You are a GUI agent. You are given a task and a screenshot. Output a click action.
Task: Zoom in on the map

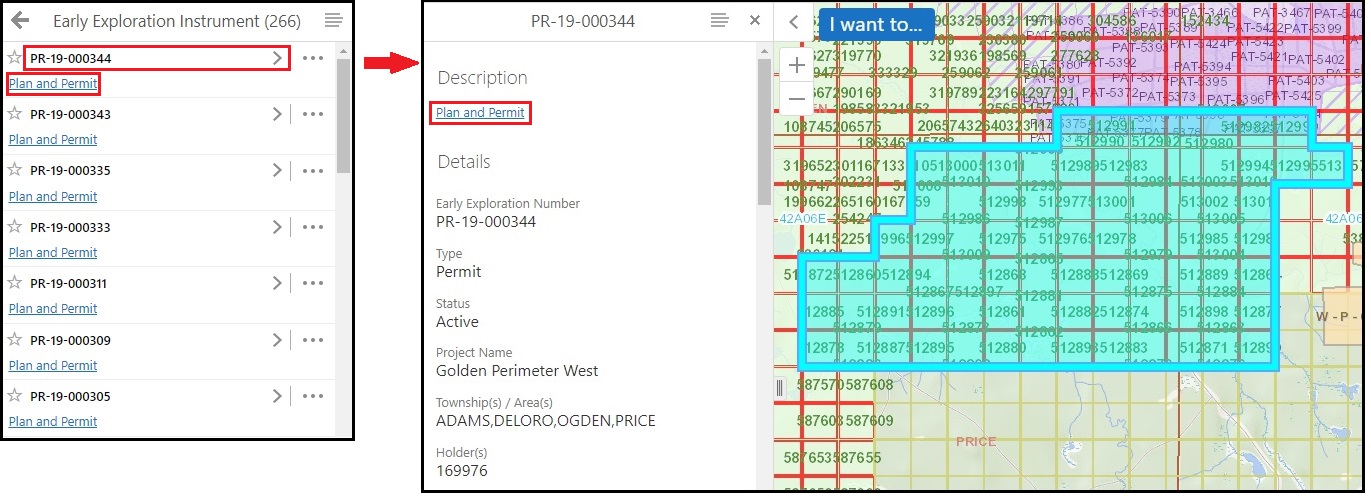pyautogui.click(x=797, y=66)
